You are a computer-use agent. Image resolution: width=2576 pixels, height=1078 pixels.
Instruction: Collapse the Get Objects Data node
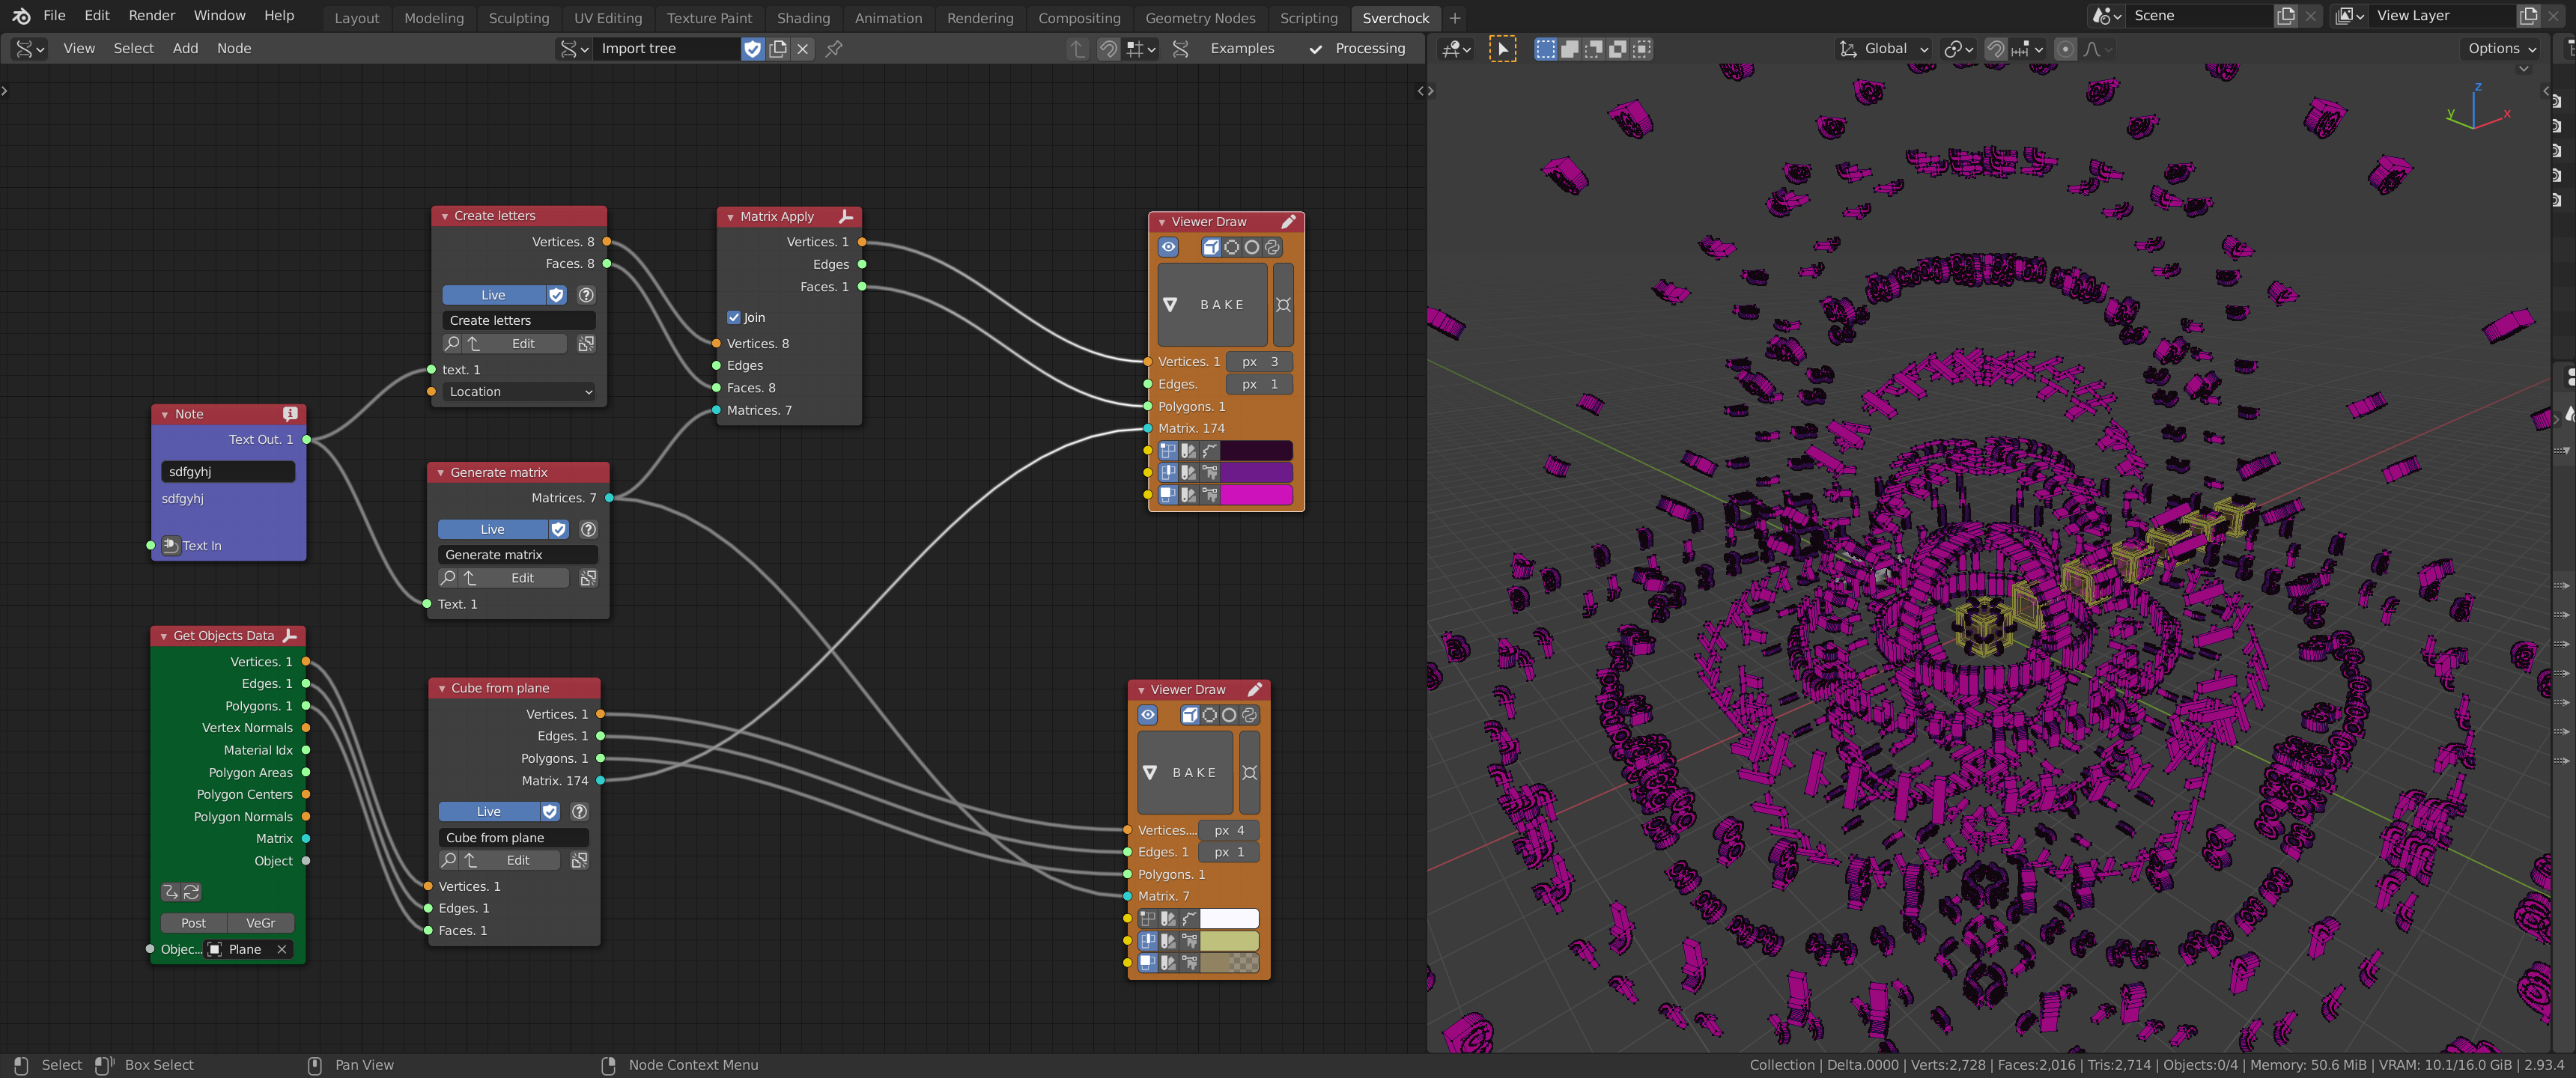pyautogui.click(x=164, y=637)
